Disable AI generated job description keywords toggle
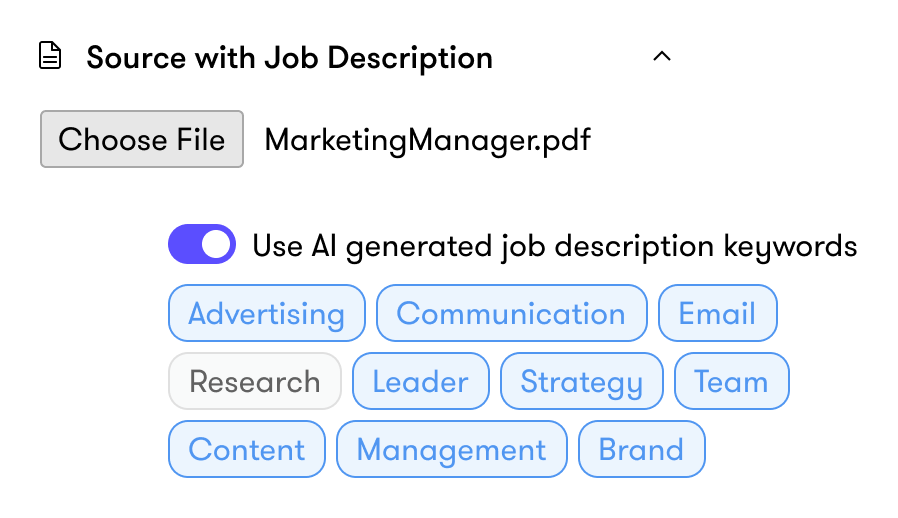 coord(202,244)
